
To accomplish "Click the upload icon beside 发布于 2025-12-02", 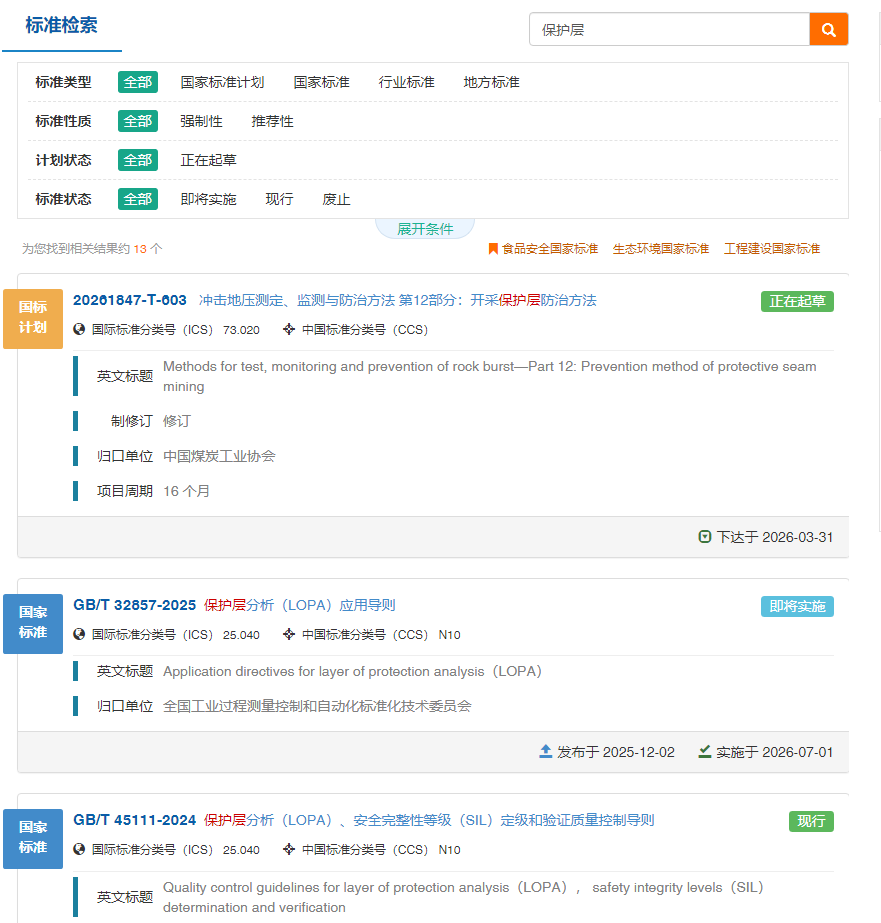I will [545, 752].
